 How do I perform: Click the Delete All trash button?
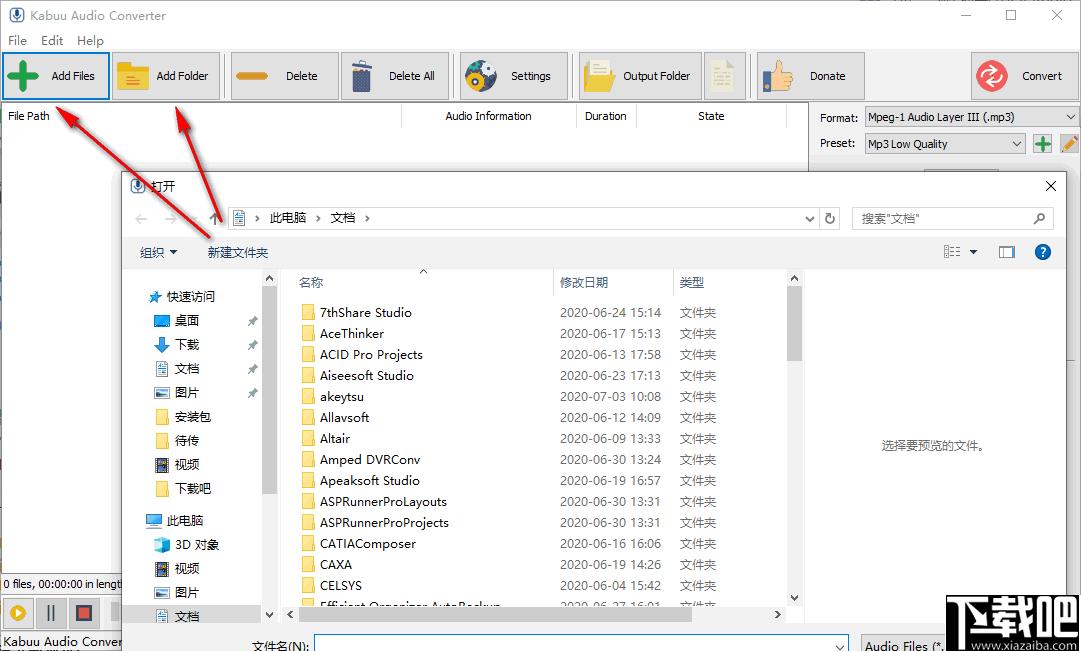point(395,76)
